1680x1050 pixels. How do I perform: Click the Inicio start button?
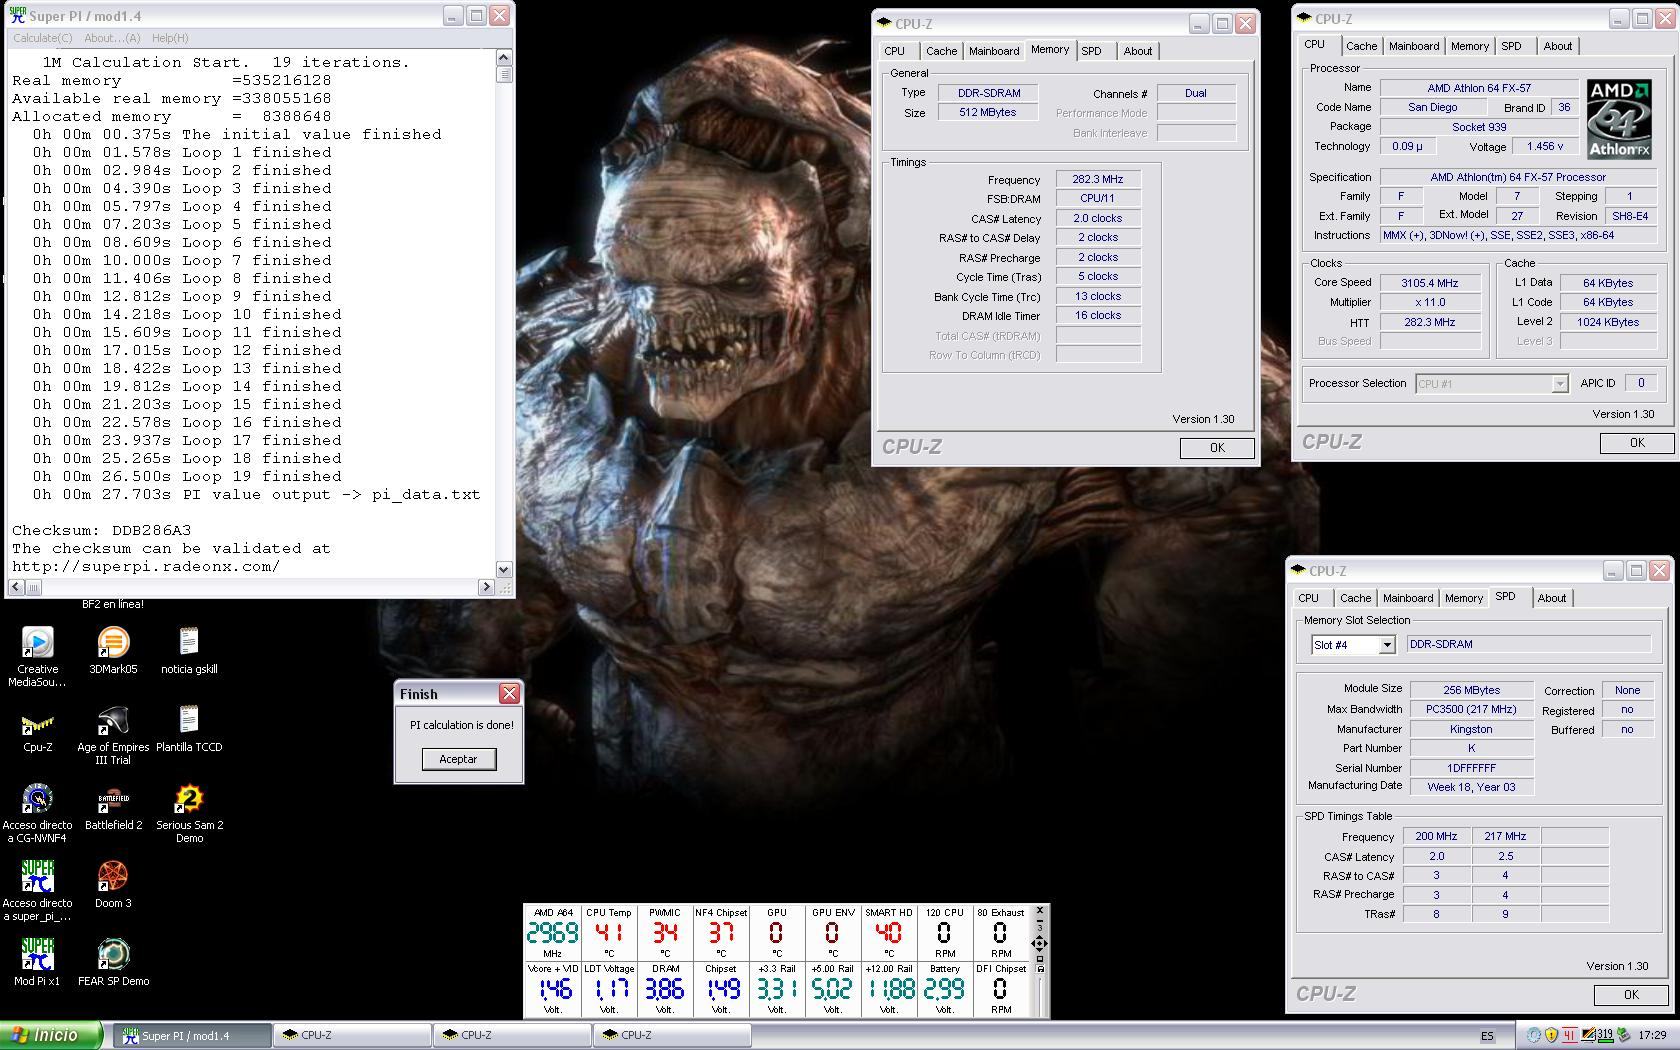point(51,1035)
